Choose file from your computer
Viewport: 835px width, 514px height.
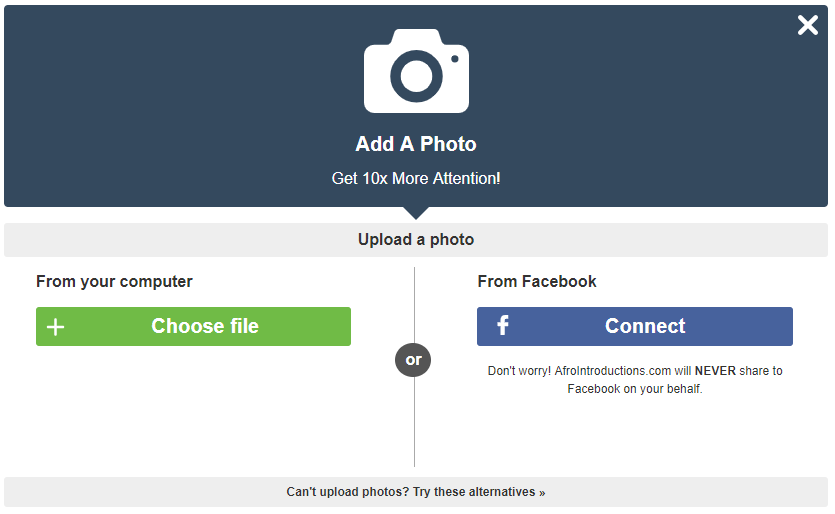point(193,327)
